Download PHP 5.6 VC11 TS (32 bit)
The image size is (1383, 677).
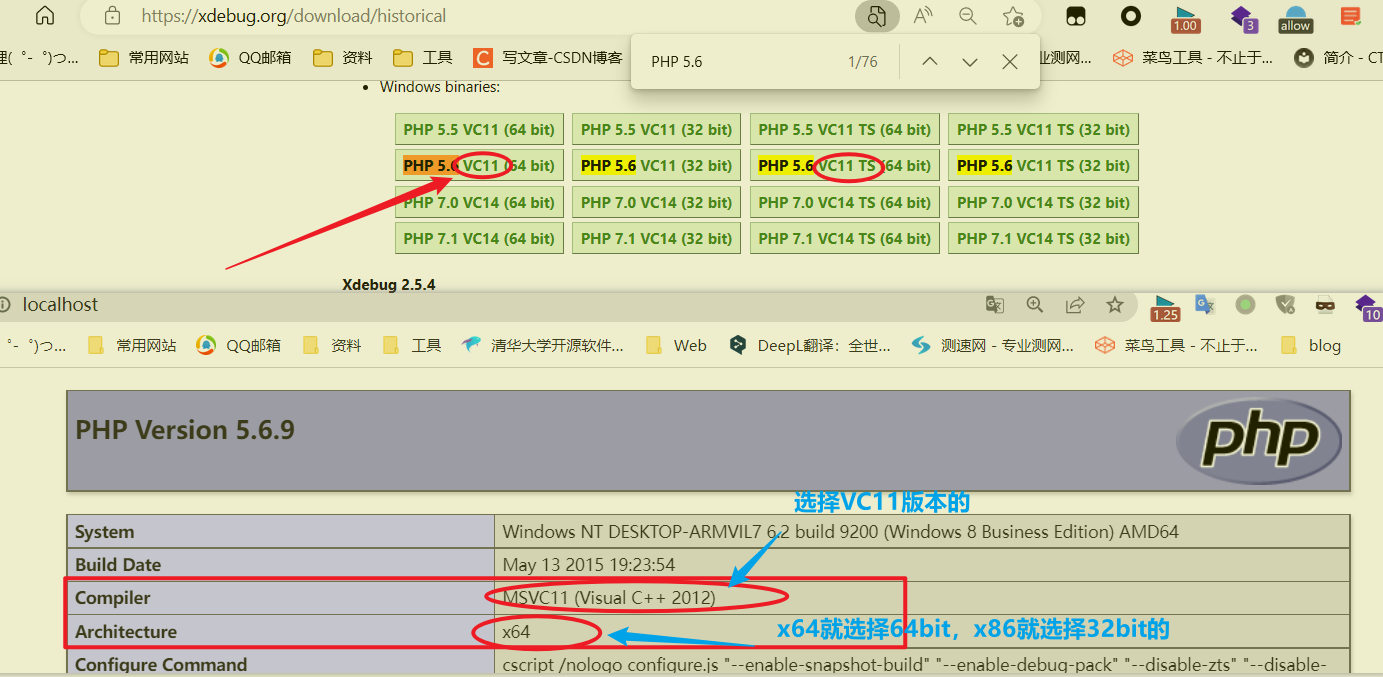[x=1043, y=165]
